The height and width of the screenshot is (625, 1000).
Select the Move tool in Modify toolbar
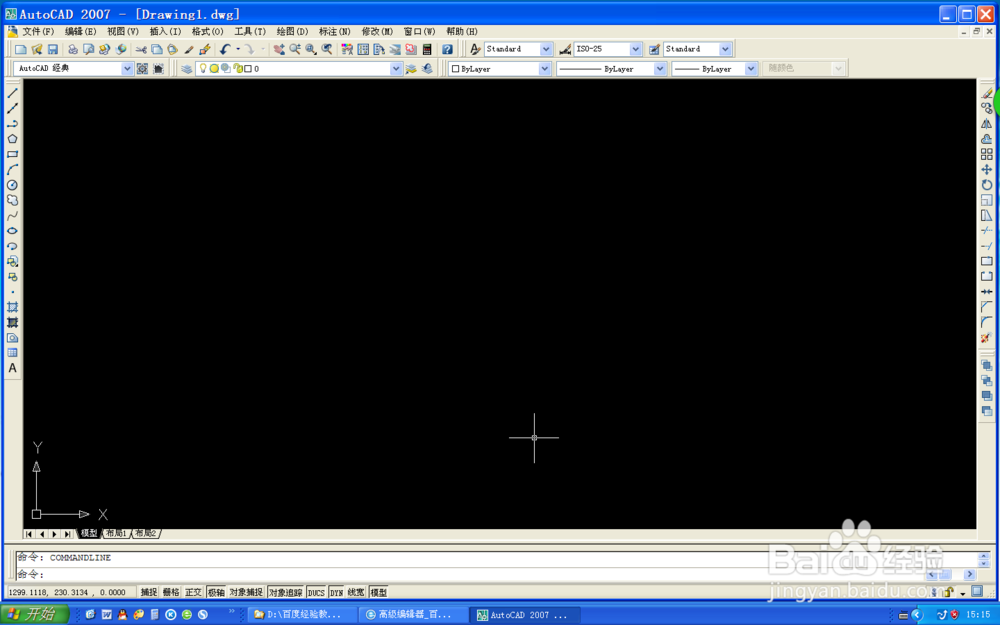tap(987, 170)
